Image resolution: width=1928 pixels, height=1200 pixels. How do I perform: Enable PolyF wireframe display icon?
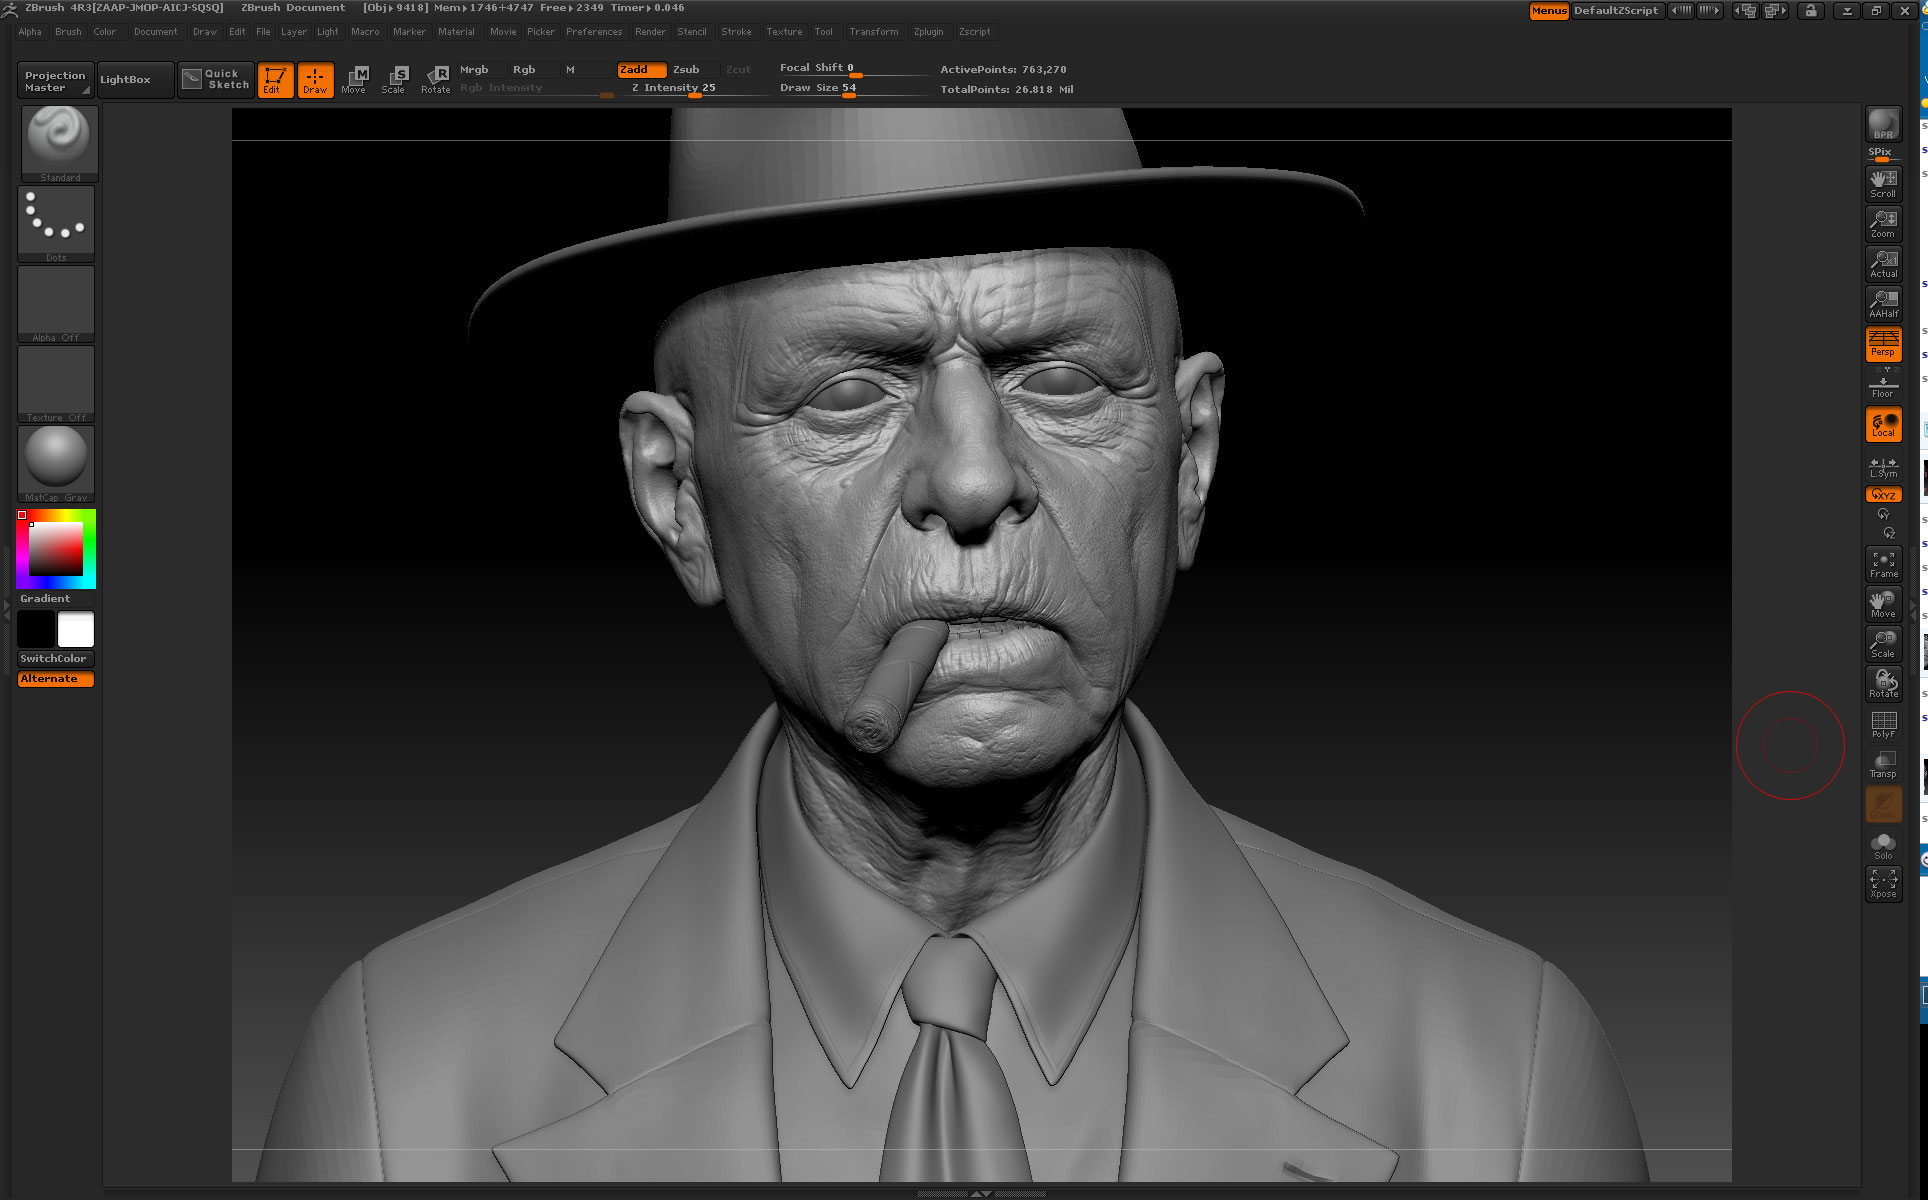coord(1883,724)
